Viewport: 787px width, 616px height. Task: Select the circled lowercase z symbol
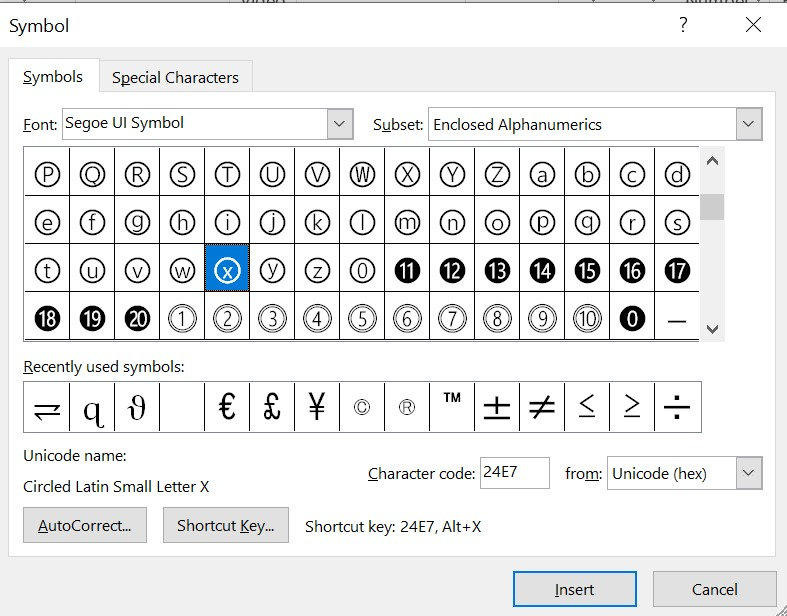click(x=317, y=270)
